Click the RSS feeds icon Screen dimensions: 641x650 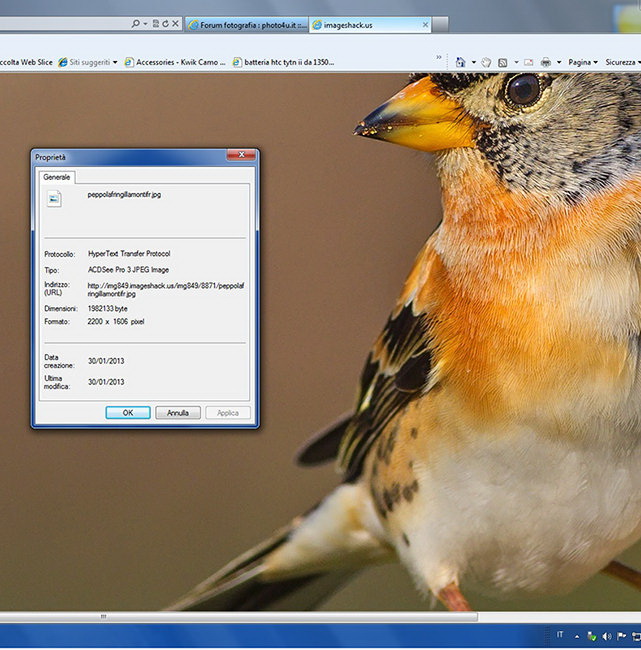coord(503,63)
